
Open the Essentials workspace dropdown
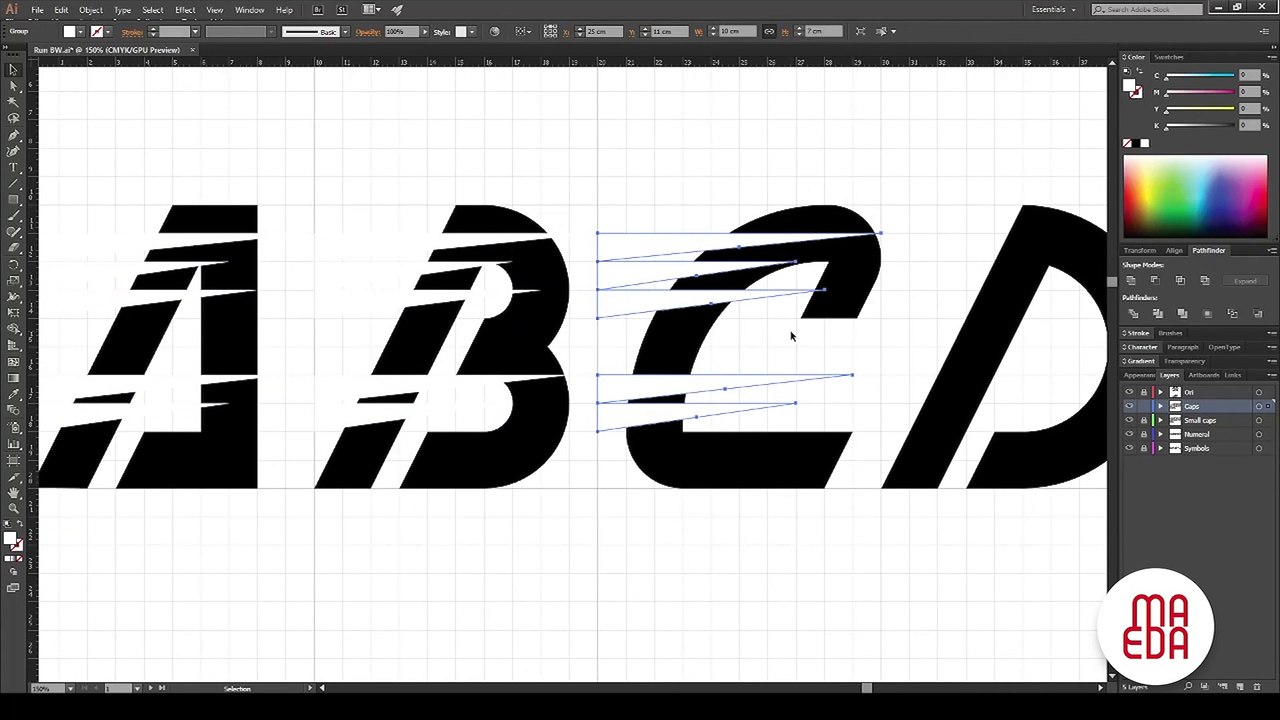click(x=1054, y=10)
